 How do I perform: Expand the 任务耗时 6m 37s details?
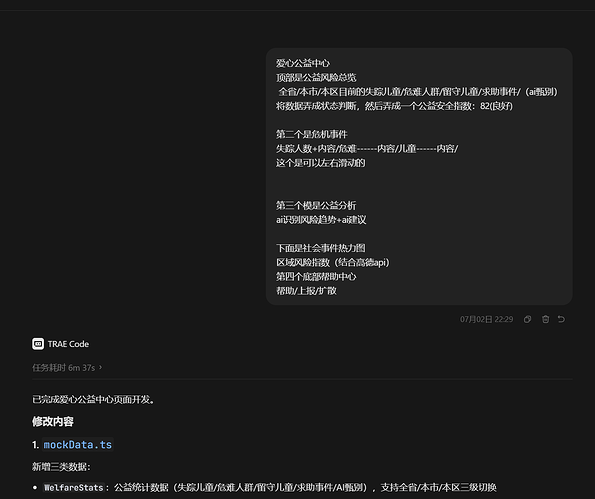coord(67,367)
